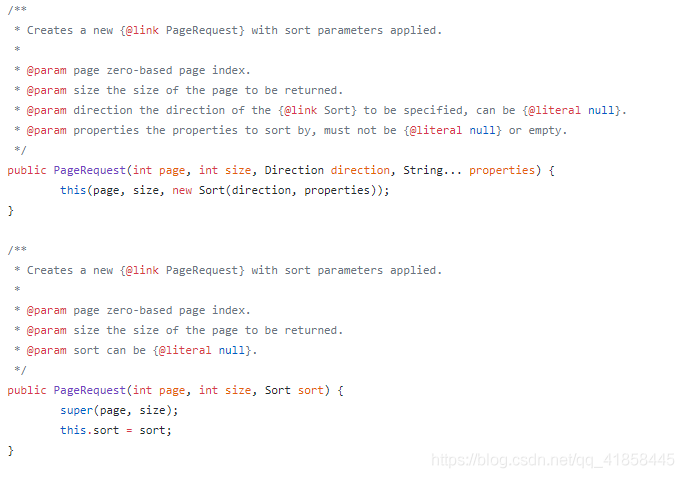Click the Direction direction parameter
Screen dimensions: 684x478
pyautogui.click(x=329, y=170)
